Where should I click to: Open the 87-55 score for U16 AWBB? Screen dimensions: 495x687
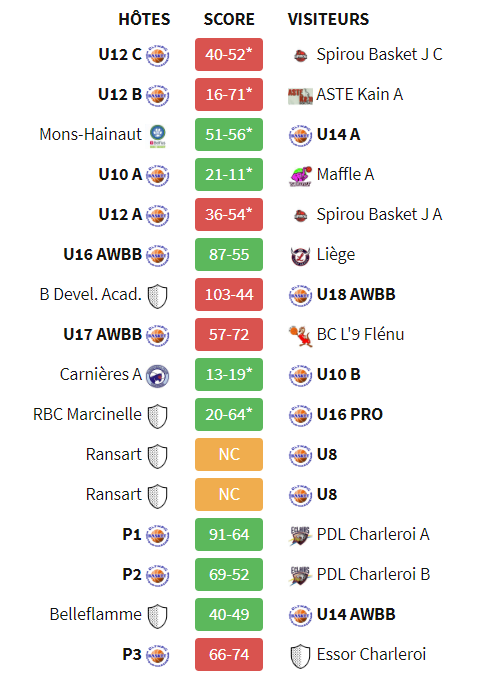pyautogui.click(x=229, y=255)
